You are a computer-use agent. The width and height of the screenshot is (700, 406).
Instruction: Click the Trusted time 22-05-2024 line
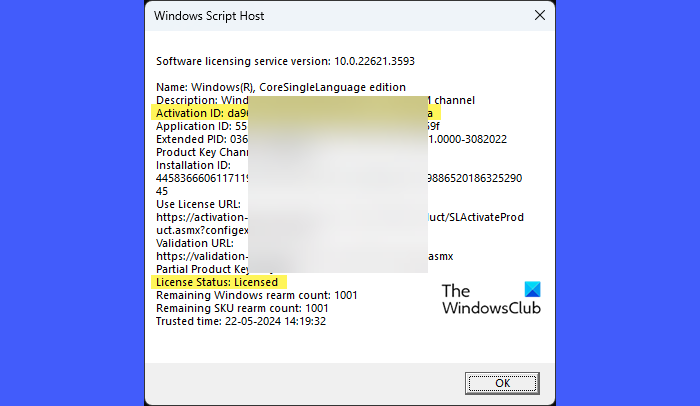(x=241, y=321)
